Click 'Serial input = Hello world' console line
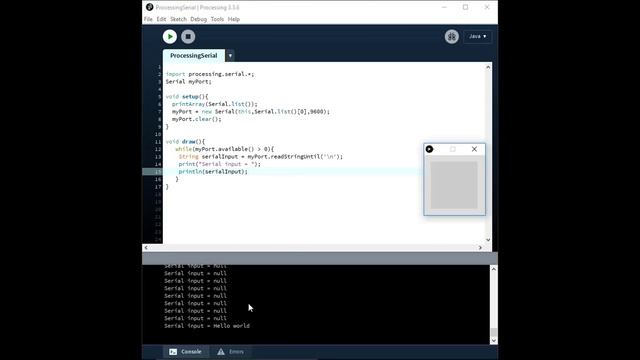Image resolution: width=640 pixels, height=360 pixels. click(207, 326)
